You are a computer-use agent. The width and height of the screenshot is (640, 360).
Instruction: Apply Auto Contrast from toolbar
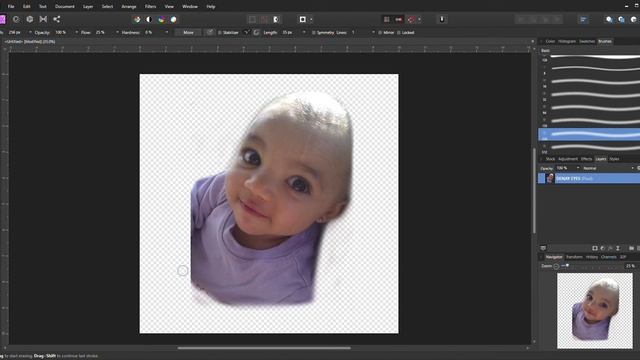coord(149,19)
